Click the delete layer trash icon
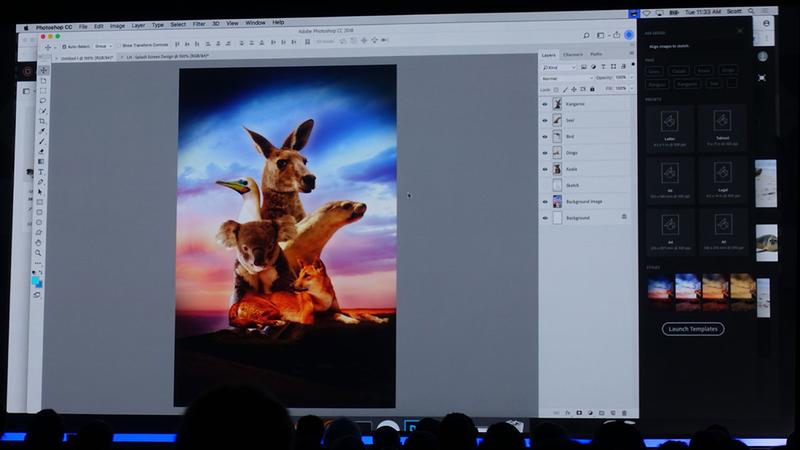The image size is (800, 450). (624, 412)
